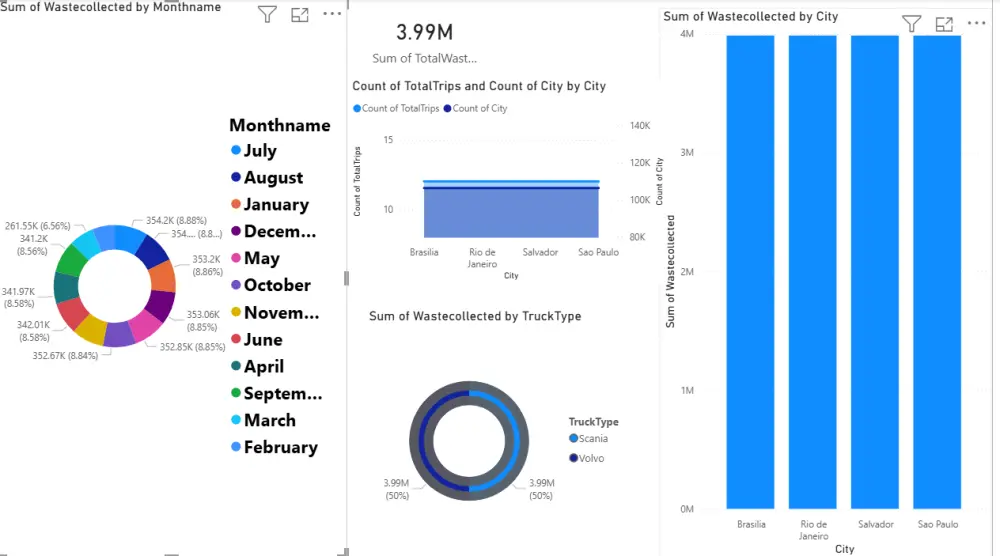
Task: Click the 353.06K (8.85%) donut label
Action: (203, 321)
